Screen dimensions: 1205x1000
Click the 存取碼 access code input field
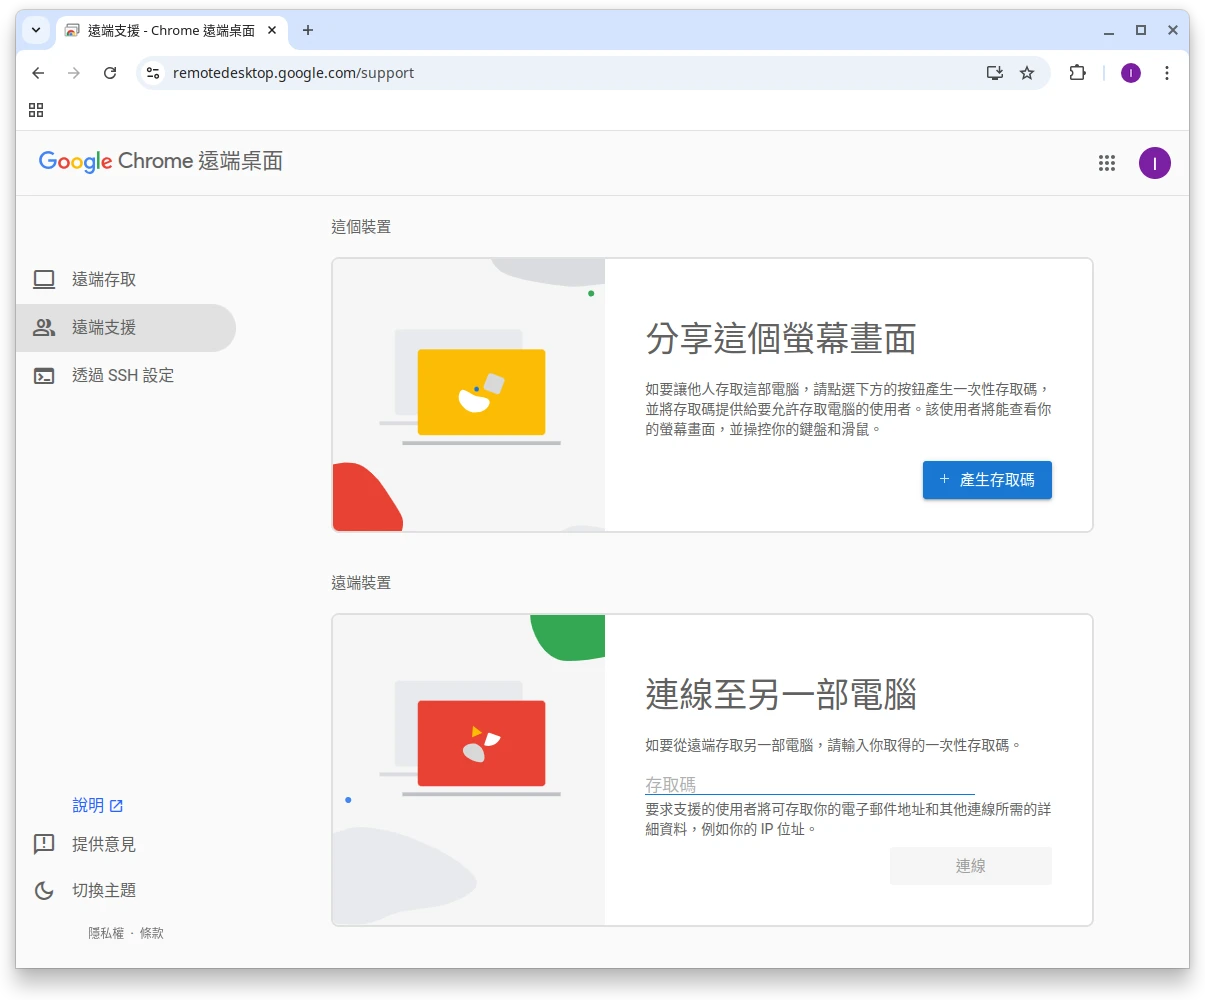tap(809, 784)
